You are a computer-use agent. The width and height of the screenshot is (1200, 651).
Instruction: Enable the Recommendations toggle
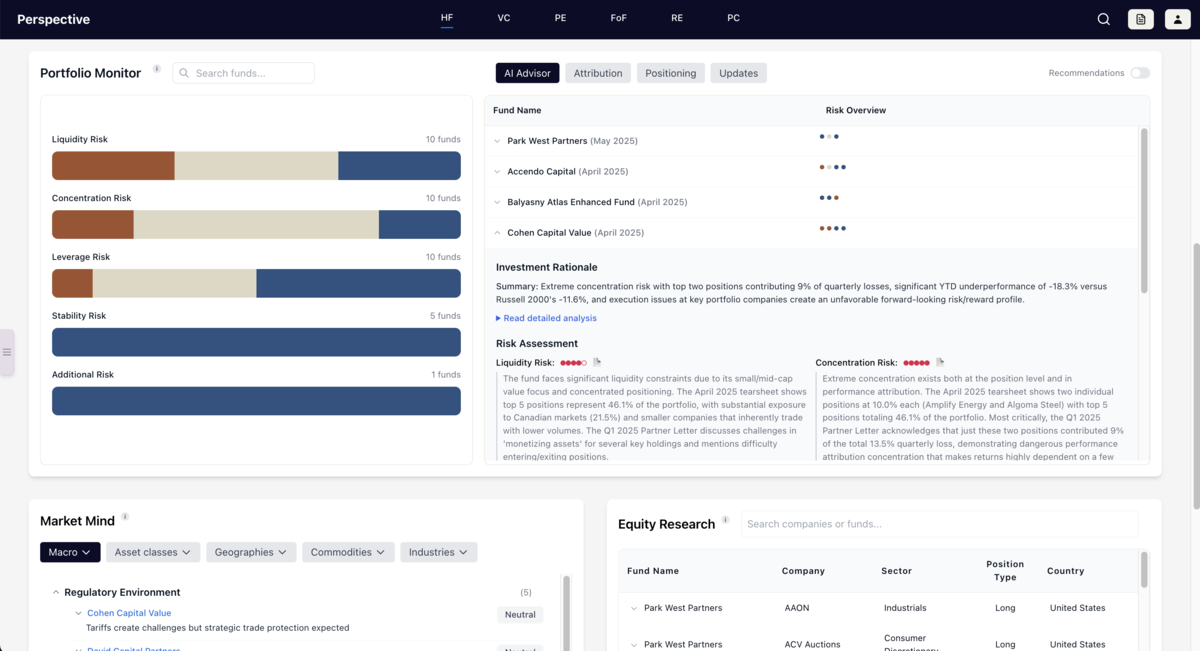(x=1138, y=73)
